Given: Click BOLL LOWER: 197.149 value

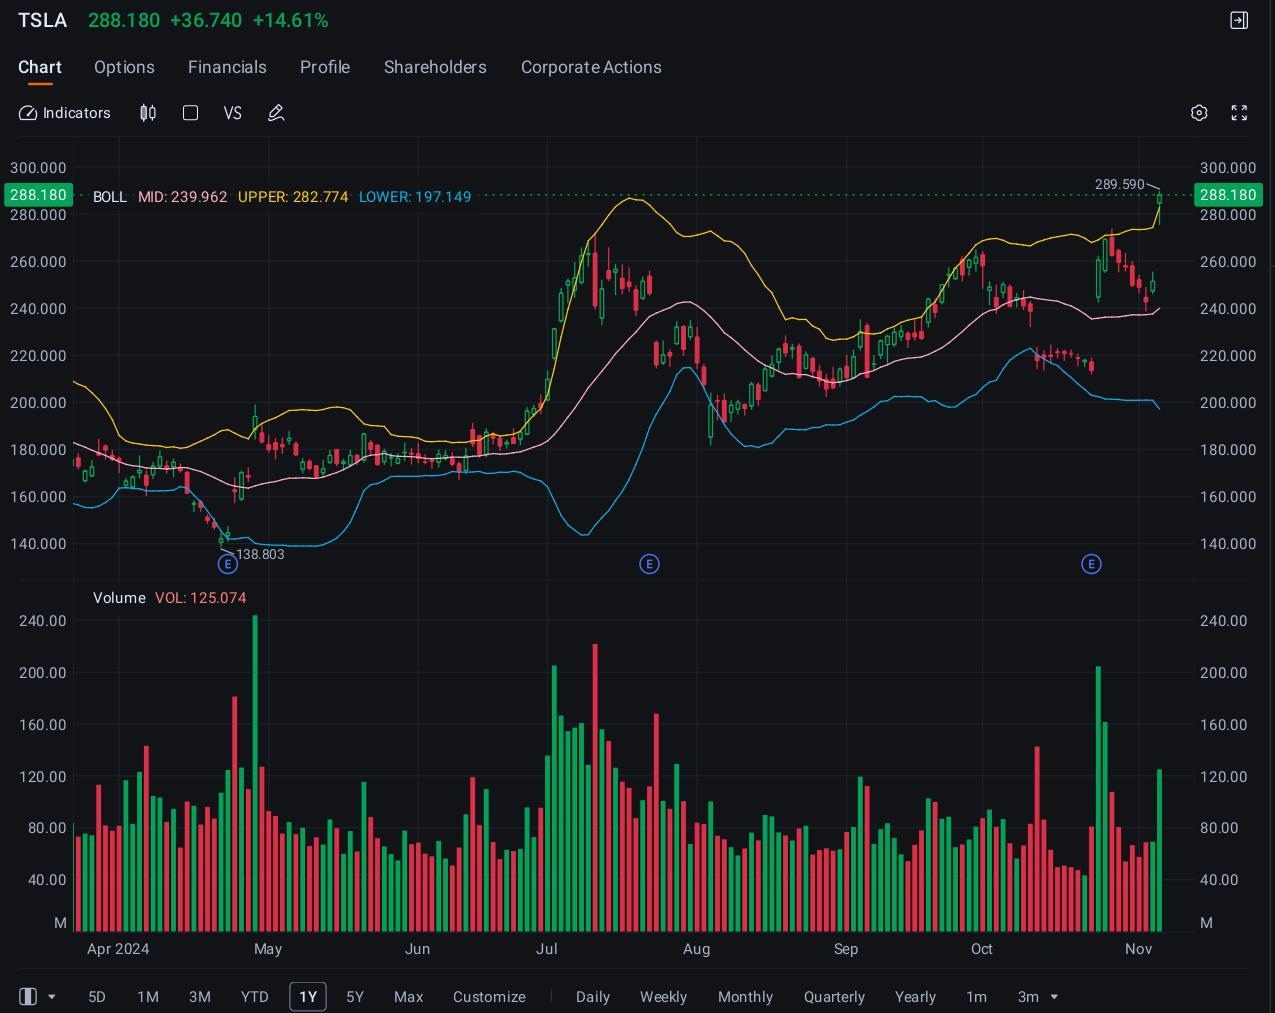Looking at the screenshot, I should [415, 197].
